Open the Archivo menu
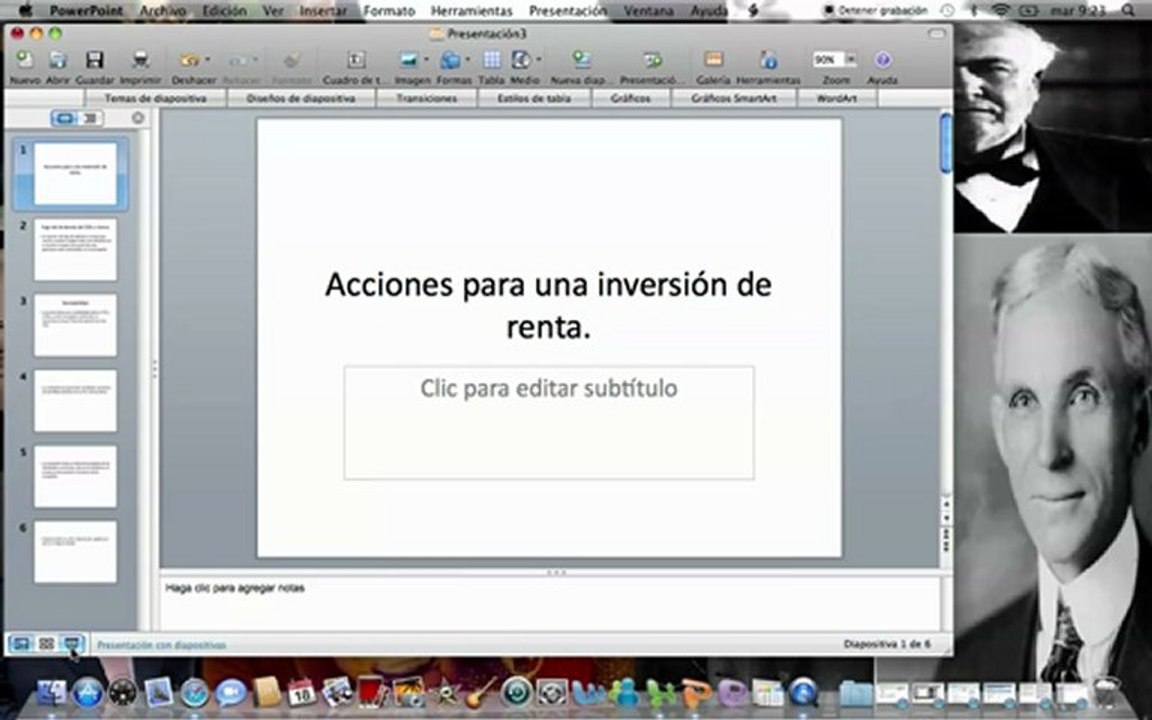This screenshot has height=720, width=1152. point(162,10)
